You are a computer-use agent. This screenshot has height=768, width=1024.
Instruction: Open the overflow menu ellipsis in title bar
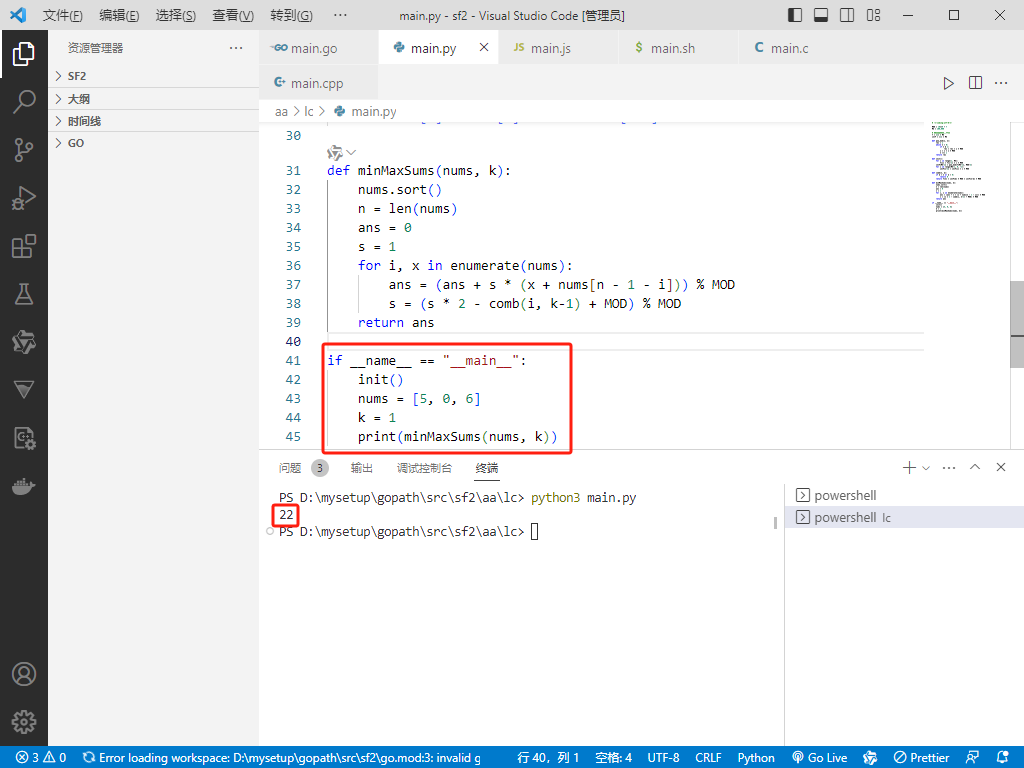[x=340, y=15]
